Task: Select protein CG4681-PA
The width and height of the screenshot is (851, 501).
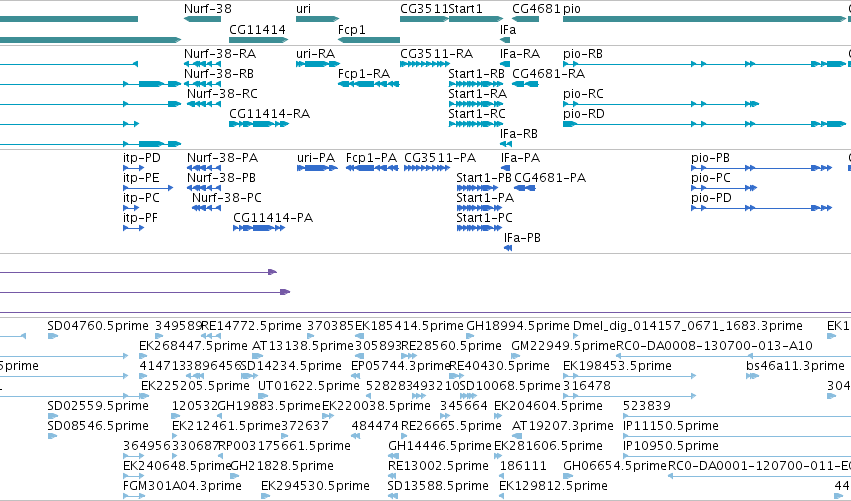Action: 550,178
